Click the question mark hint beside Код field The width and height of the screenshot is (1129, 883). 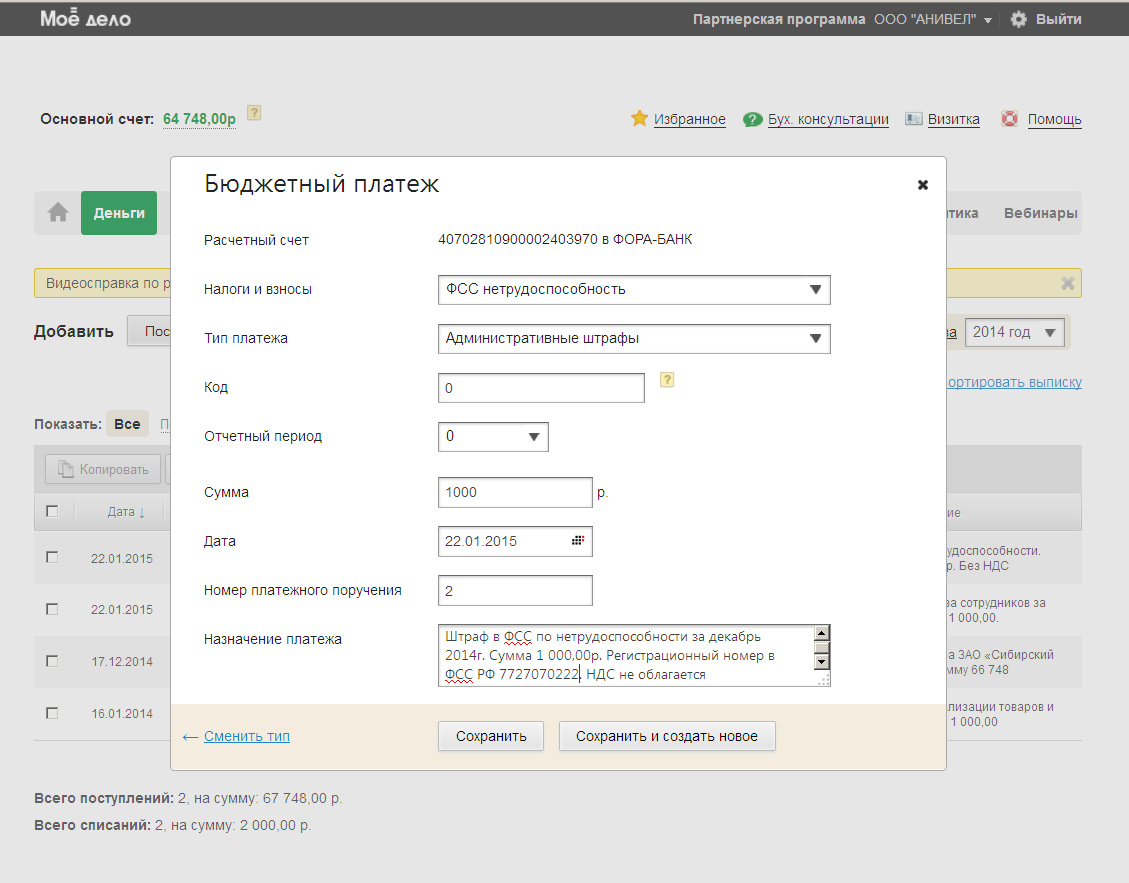[667, 380]
